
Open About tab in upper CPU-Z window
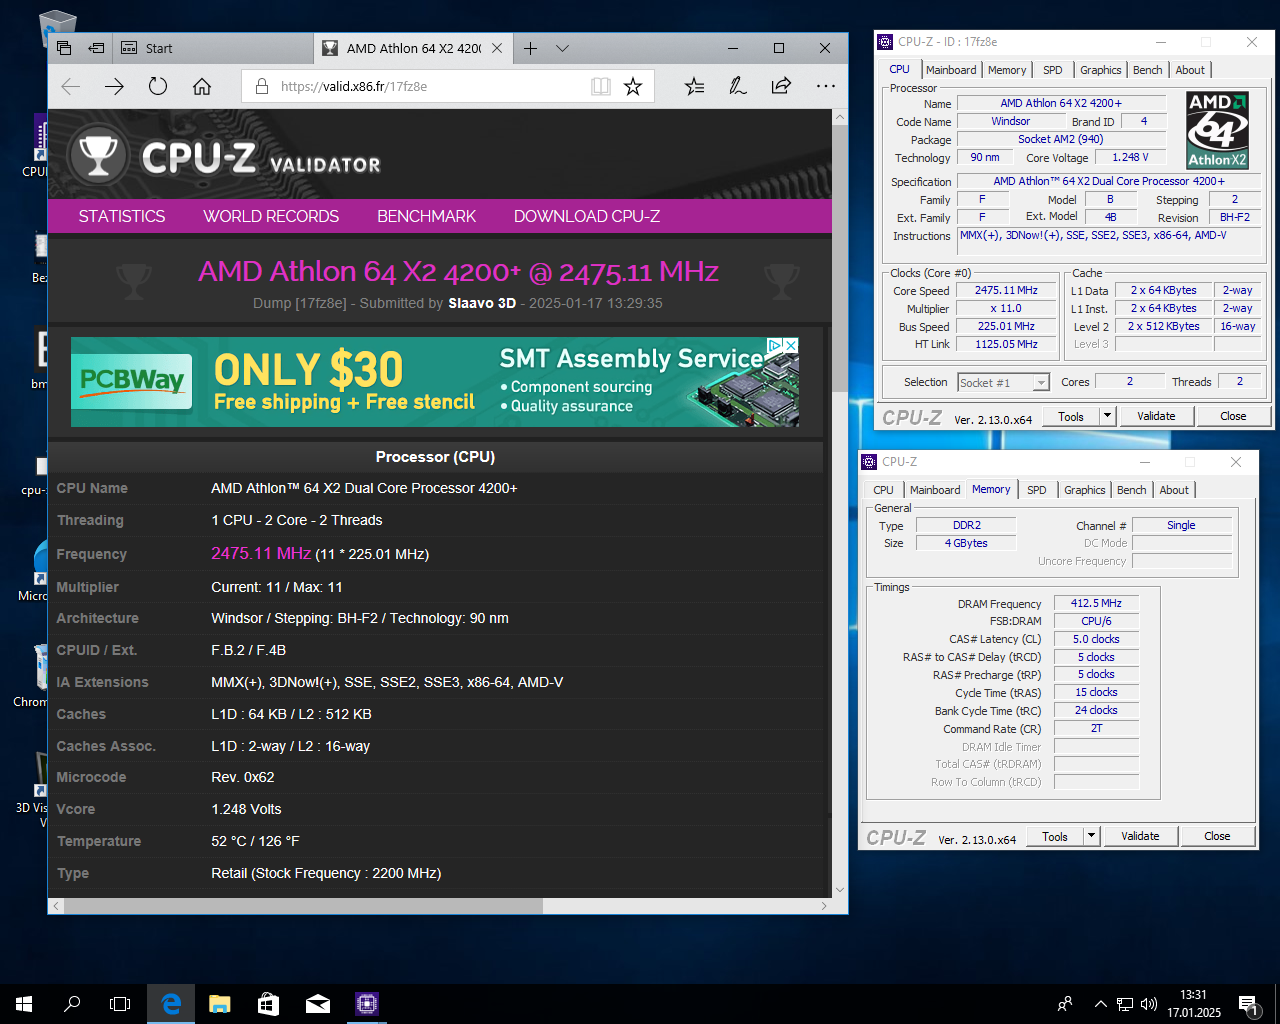coord(1190,70)
